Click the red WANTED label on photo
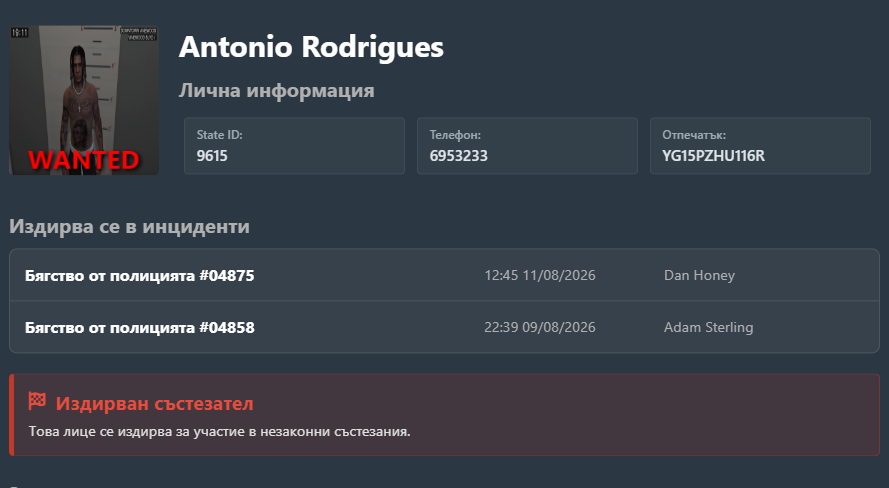 pyautogui.click(x=84, y=160)
